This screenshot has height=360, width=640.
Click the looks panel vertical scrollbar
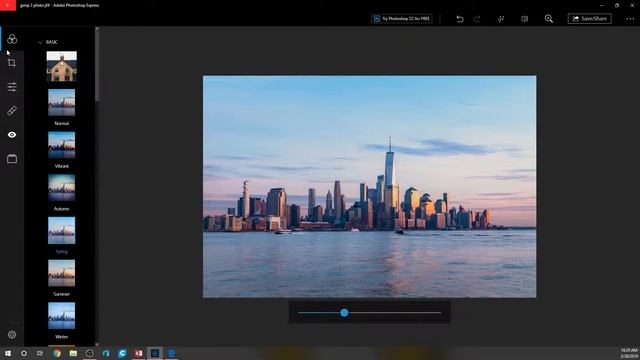click(97, 65)
